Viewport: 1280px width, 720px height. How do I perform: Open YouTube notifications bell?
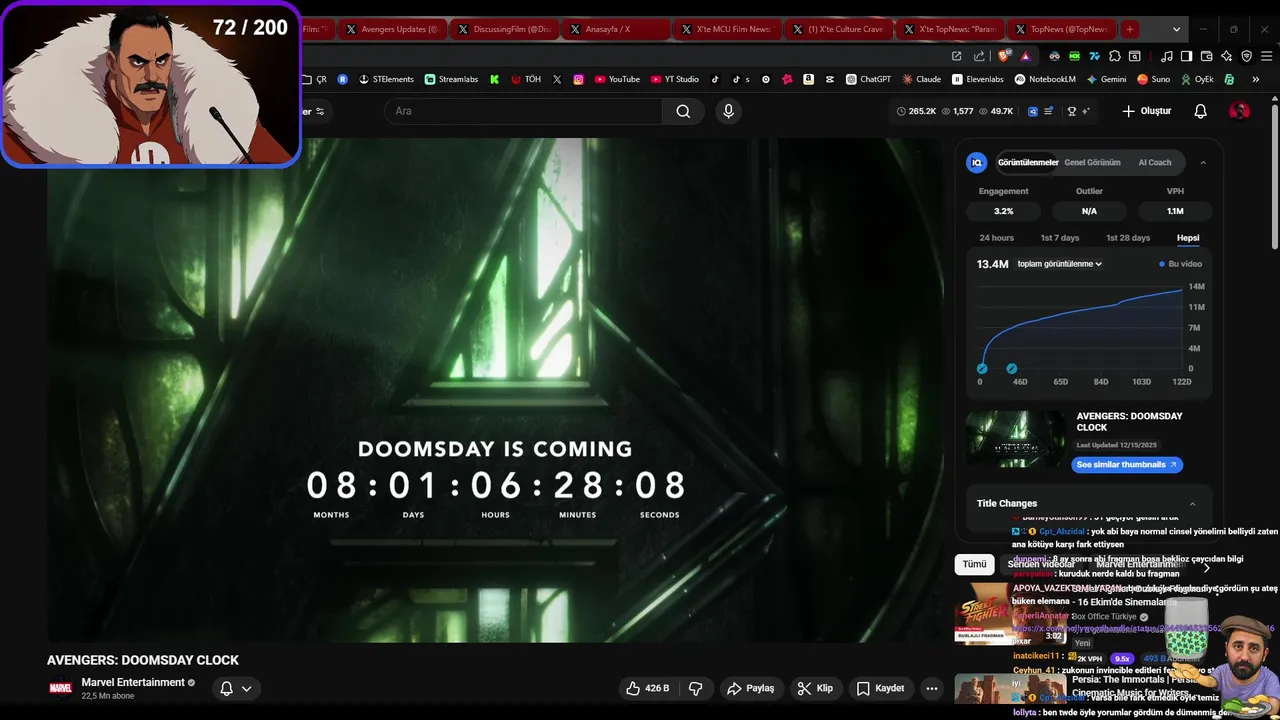click(1201, 111)
